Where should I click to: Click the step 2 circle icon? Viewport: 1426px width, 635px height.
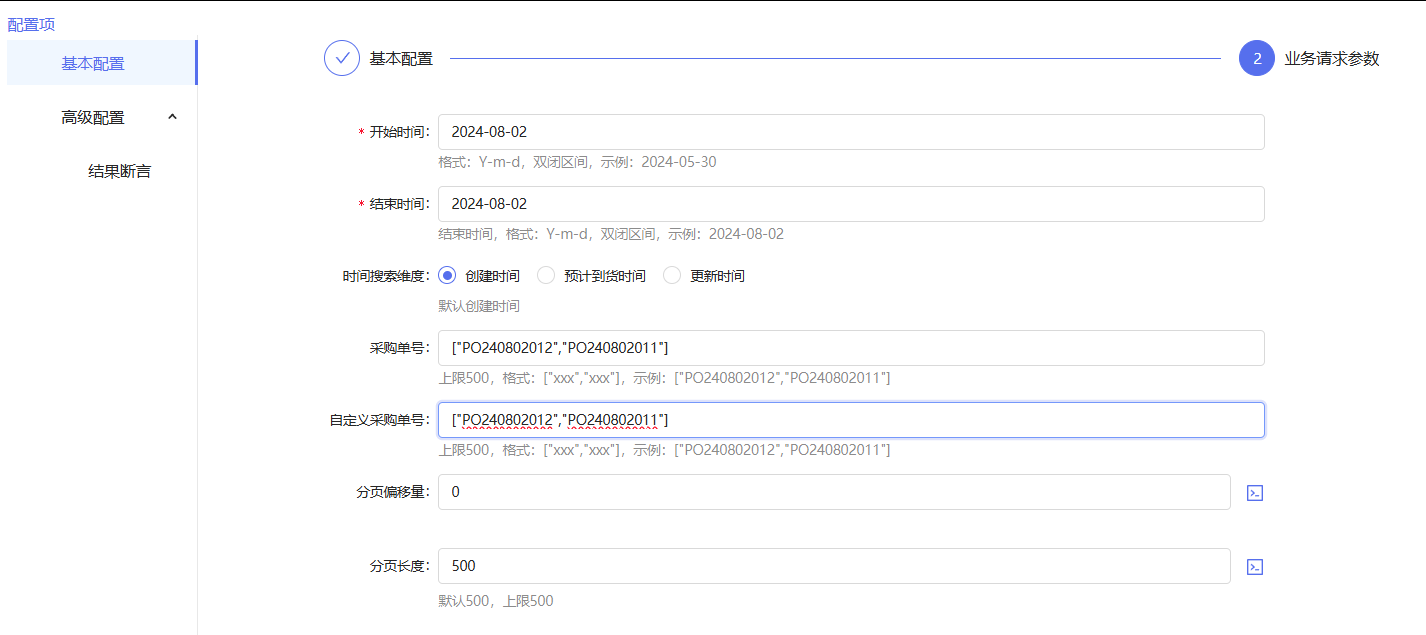tap(1256, 58)
